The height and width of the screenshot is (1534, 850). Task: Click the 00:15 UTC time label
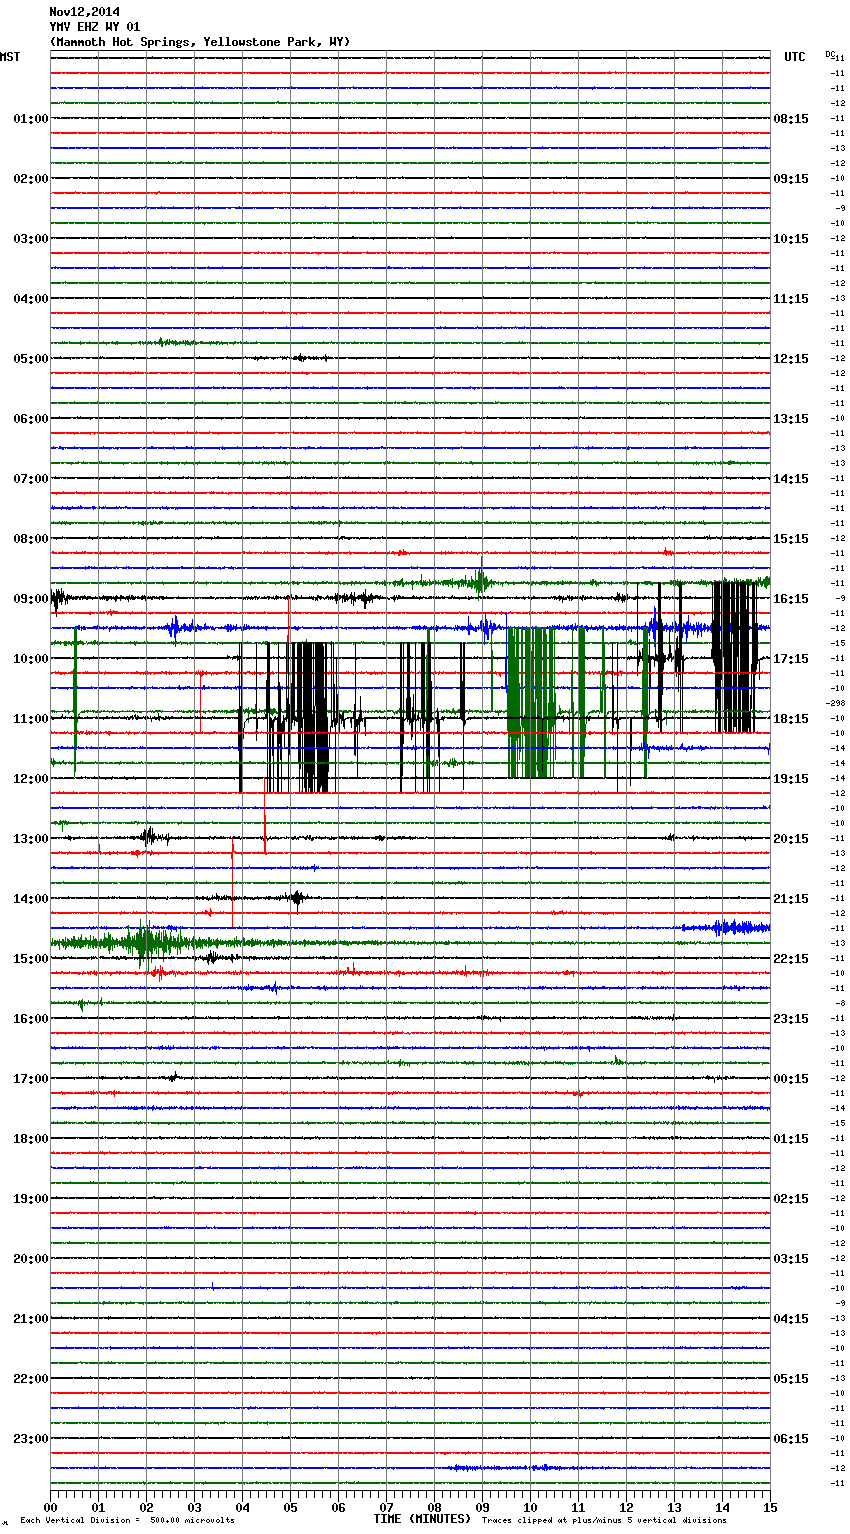(791, 1079)
